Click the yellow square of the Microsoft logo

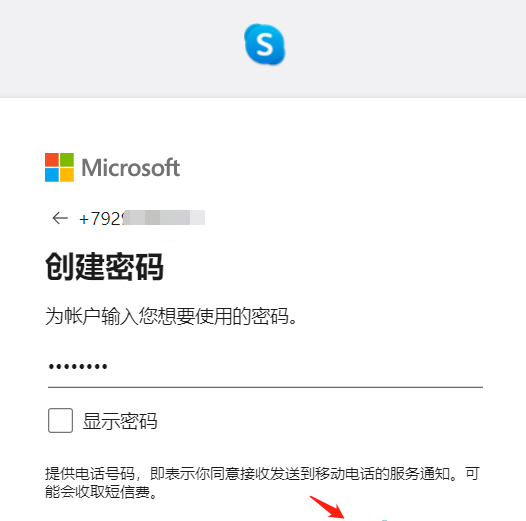(x=67, y=175)
